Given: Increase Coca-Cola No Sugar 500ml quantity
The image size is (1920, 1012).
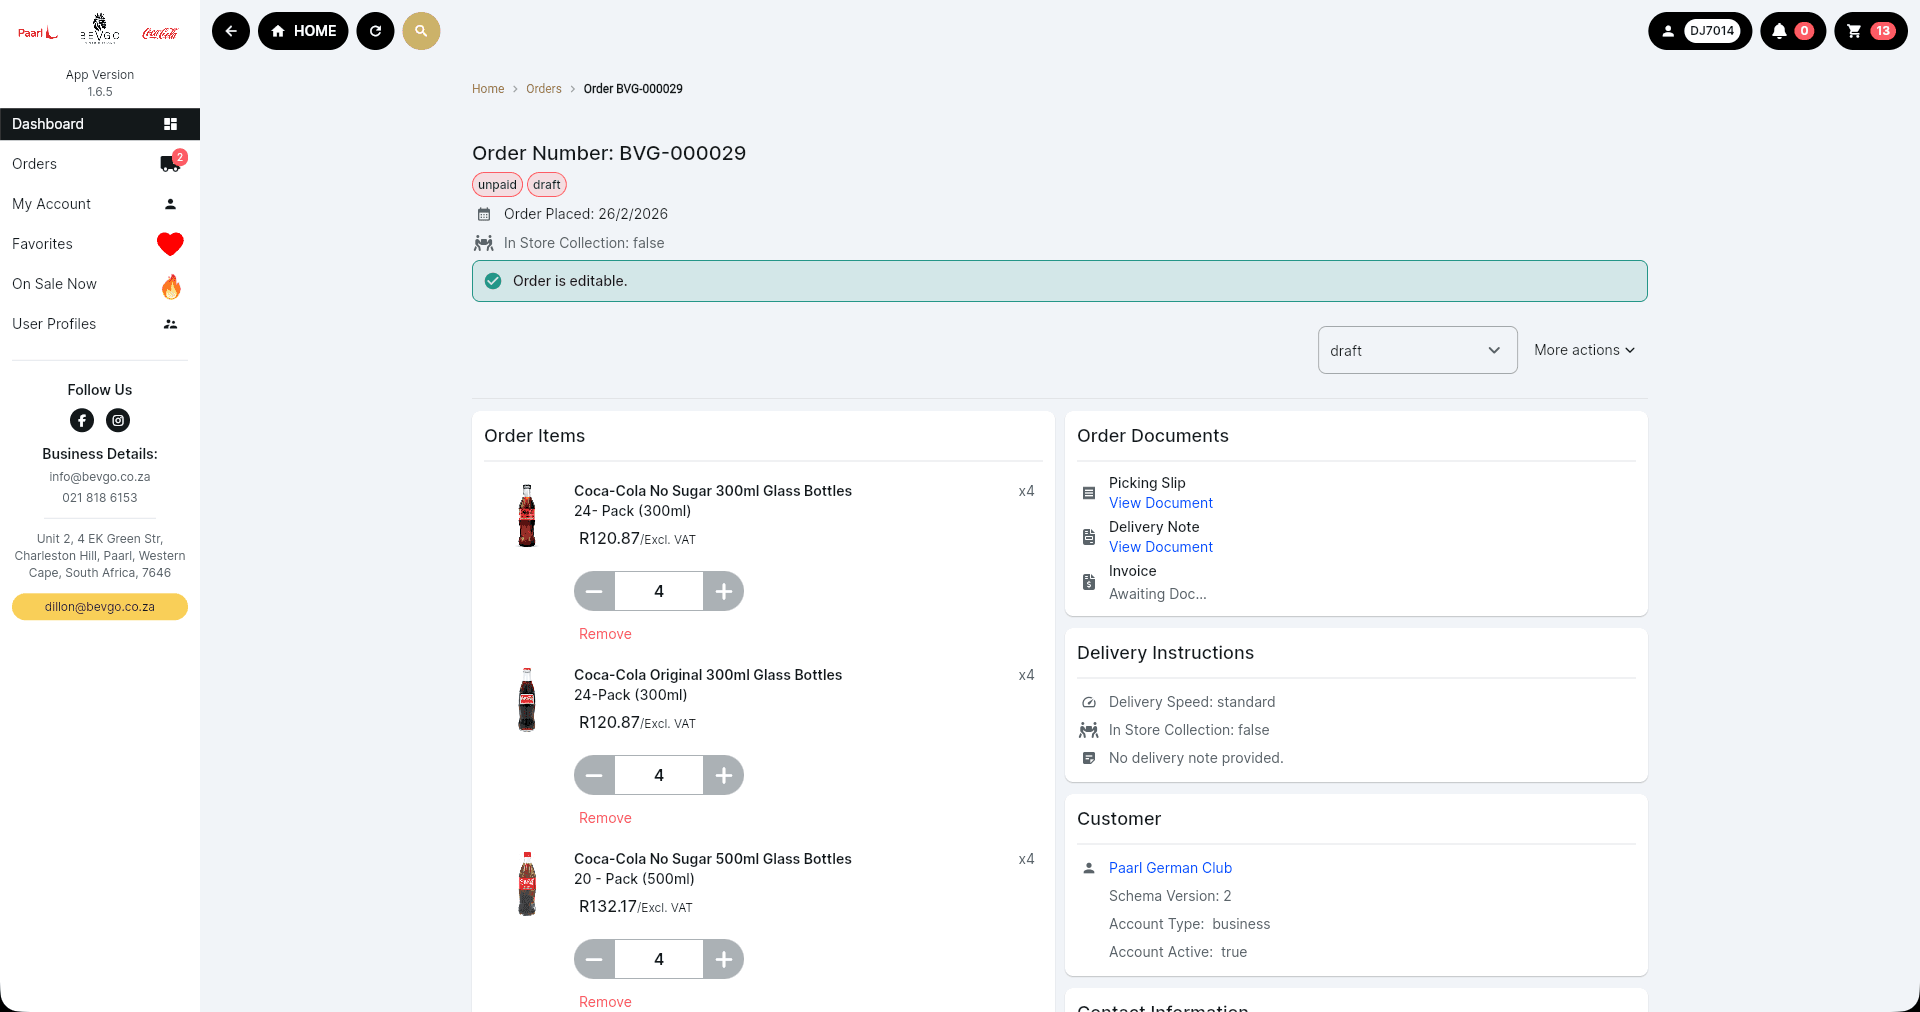Looking at the screenshot, I should 723,959.
